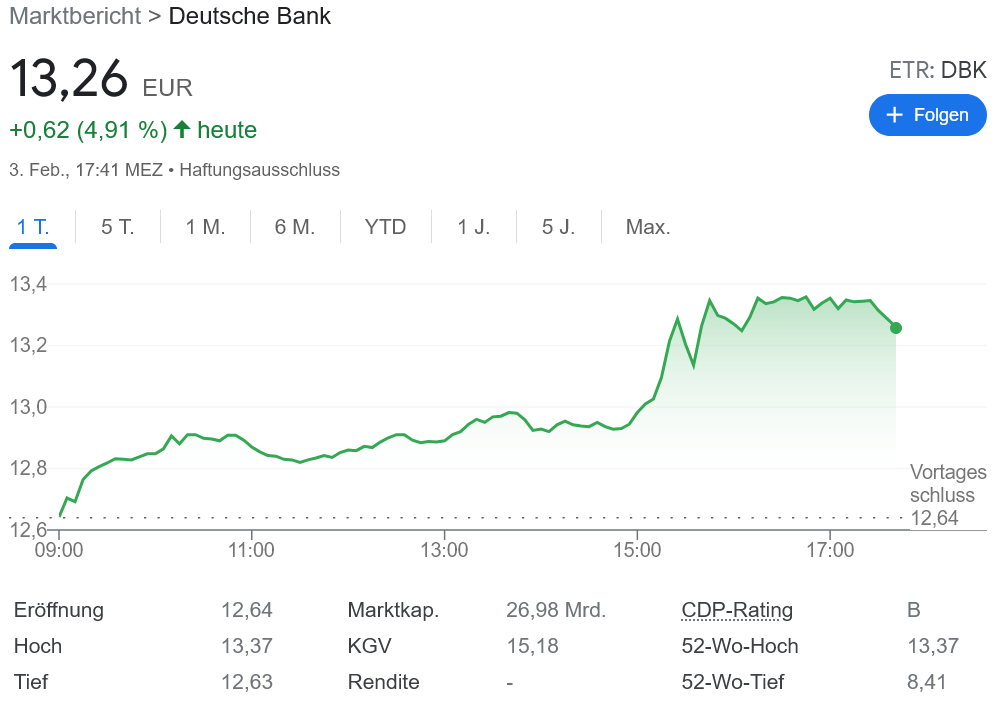Switch to the 5 J. tab
This screenshot has height=711, width=1002.
(x=559, y=227)
